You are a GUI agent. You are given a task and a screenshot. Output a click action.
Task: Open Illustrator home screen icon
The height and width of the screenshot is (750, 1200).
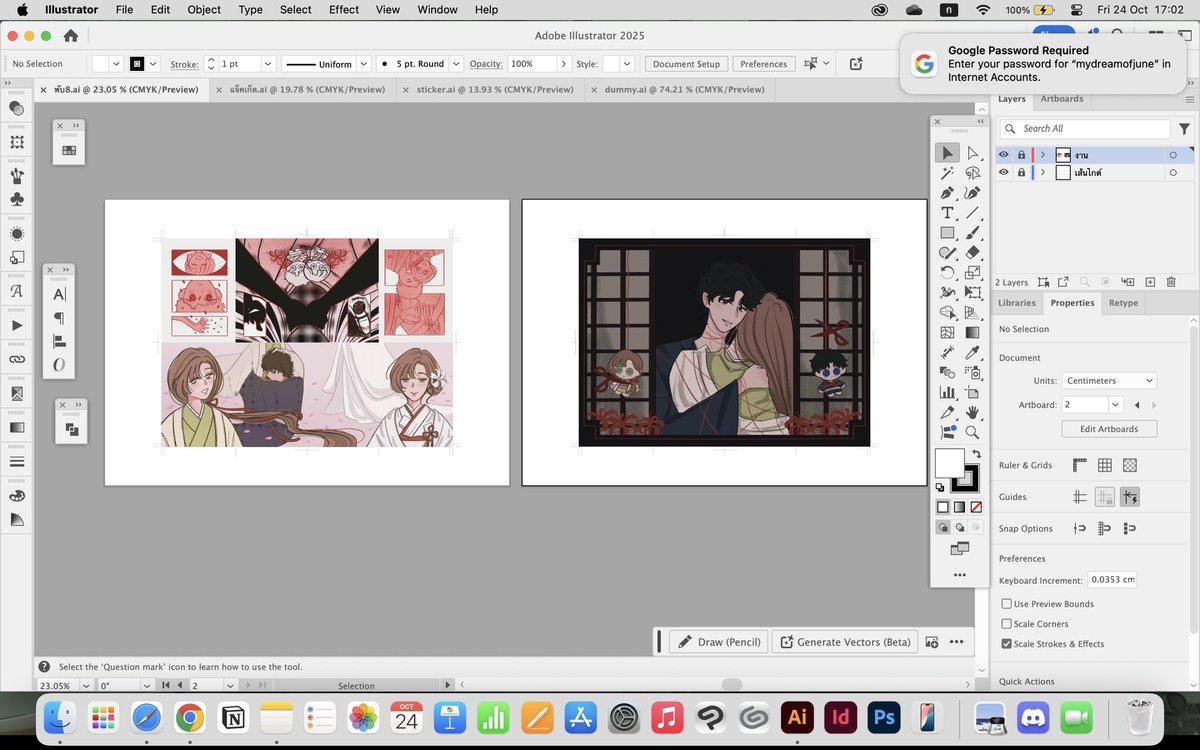(x=71, y=35)
